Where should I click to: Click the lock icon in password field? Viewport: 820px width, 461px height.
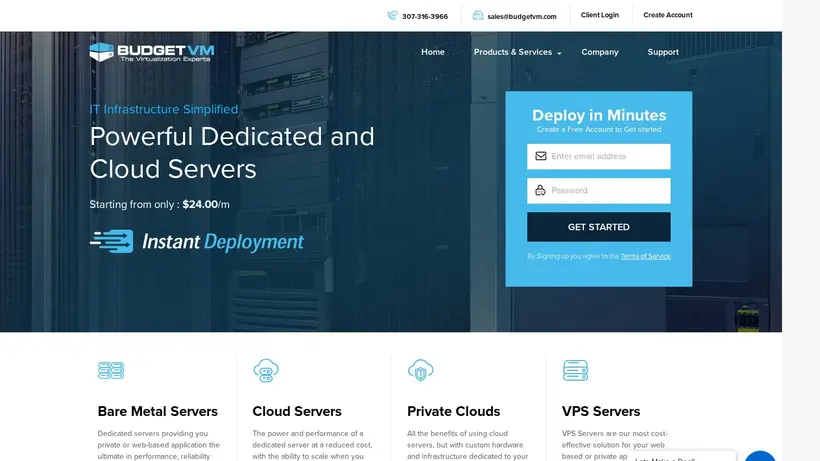540,190
